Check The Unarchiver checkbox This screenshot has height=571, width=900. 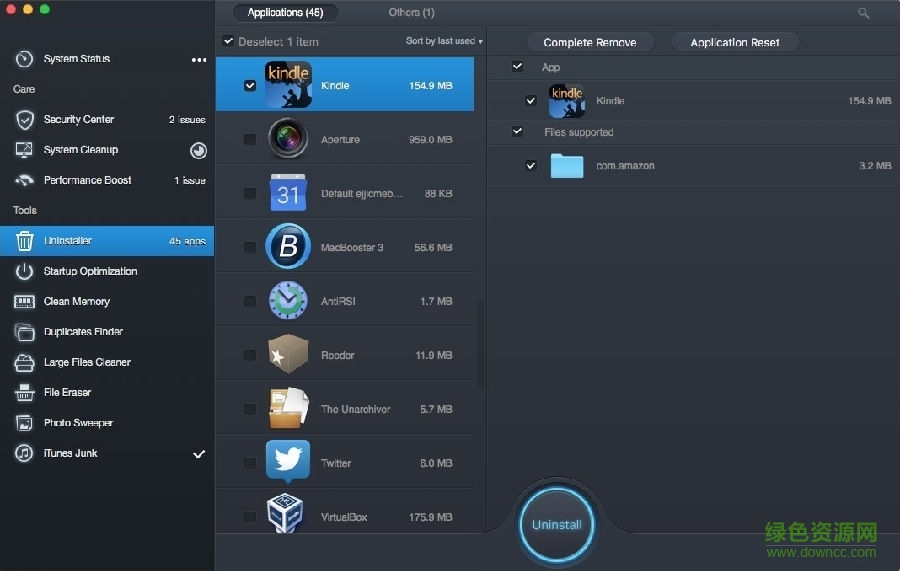coord(250,409)
